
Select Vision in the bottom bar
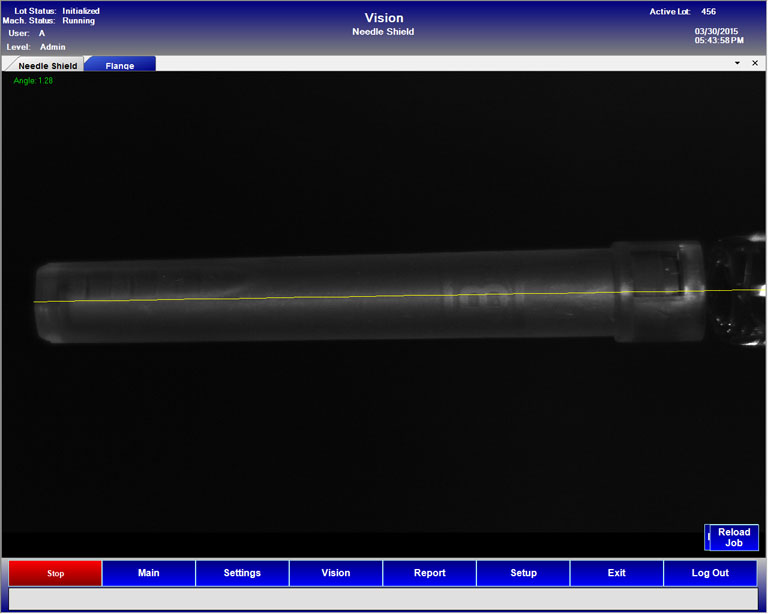click(336, 573)
